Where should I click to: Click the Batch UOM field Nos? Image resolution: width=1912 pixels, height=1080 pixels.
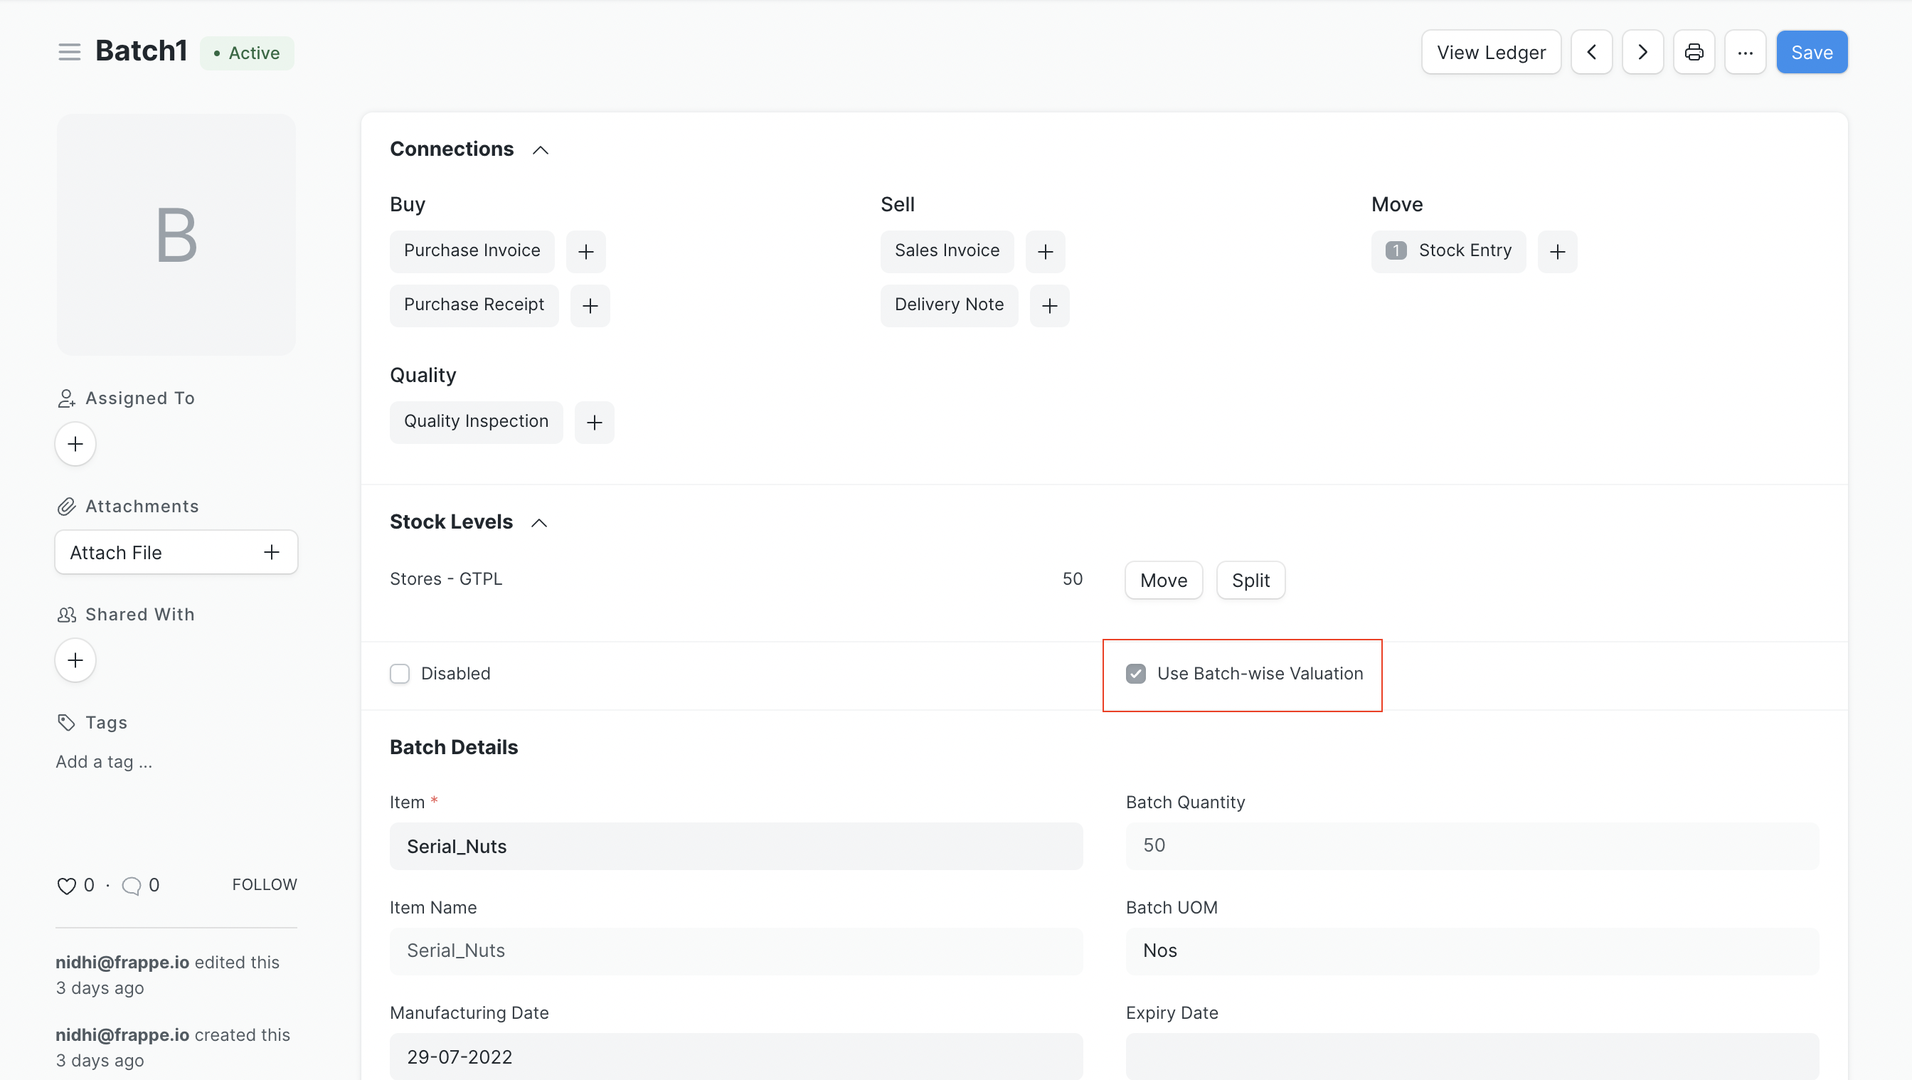(x=1472, y=951)
